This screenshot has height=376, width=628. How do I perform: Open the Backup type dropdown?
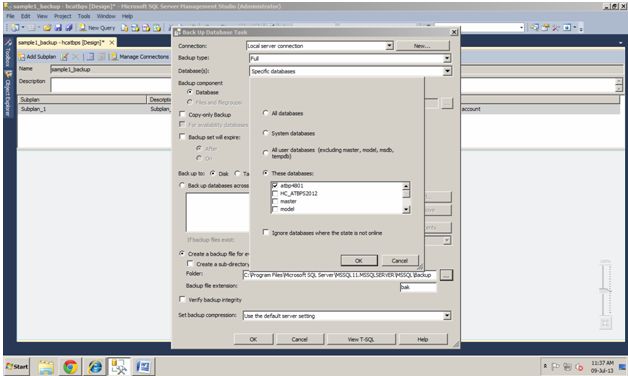[x=447, y=58]
